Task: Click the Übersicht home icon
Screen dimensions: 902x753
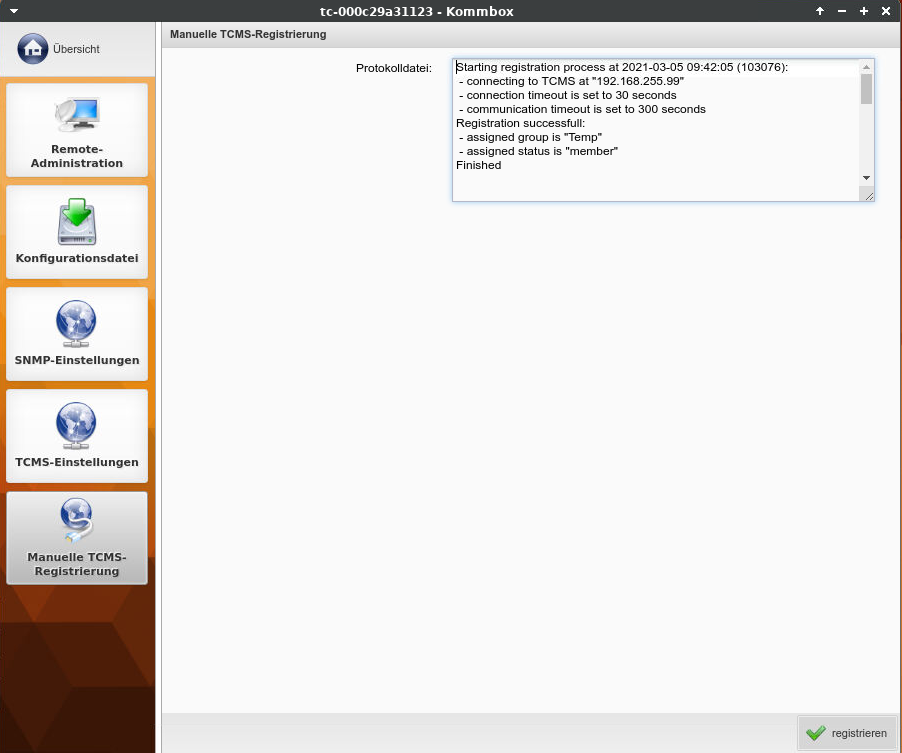Action: click(33, 48)
